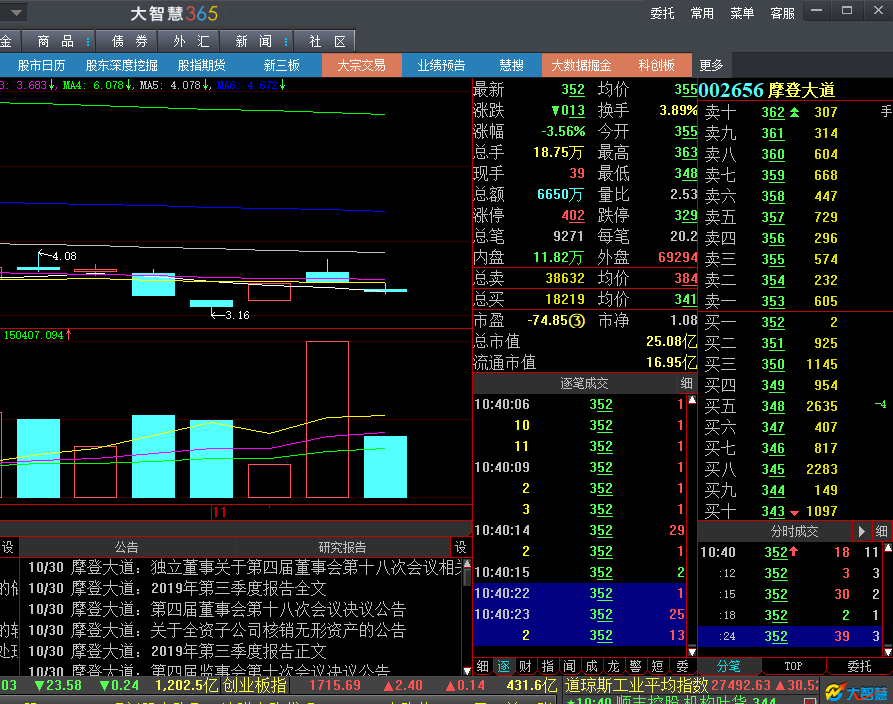The width and height of the screenshot is (893, 704).
Task: Click the 设 button left of 公告
Action: [8, 547]
